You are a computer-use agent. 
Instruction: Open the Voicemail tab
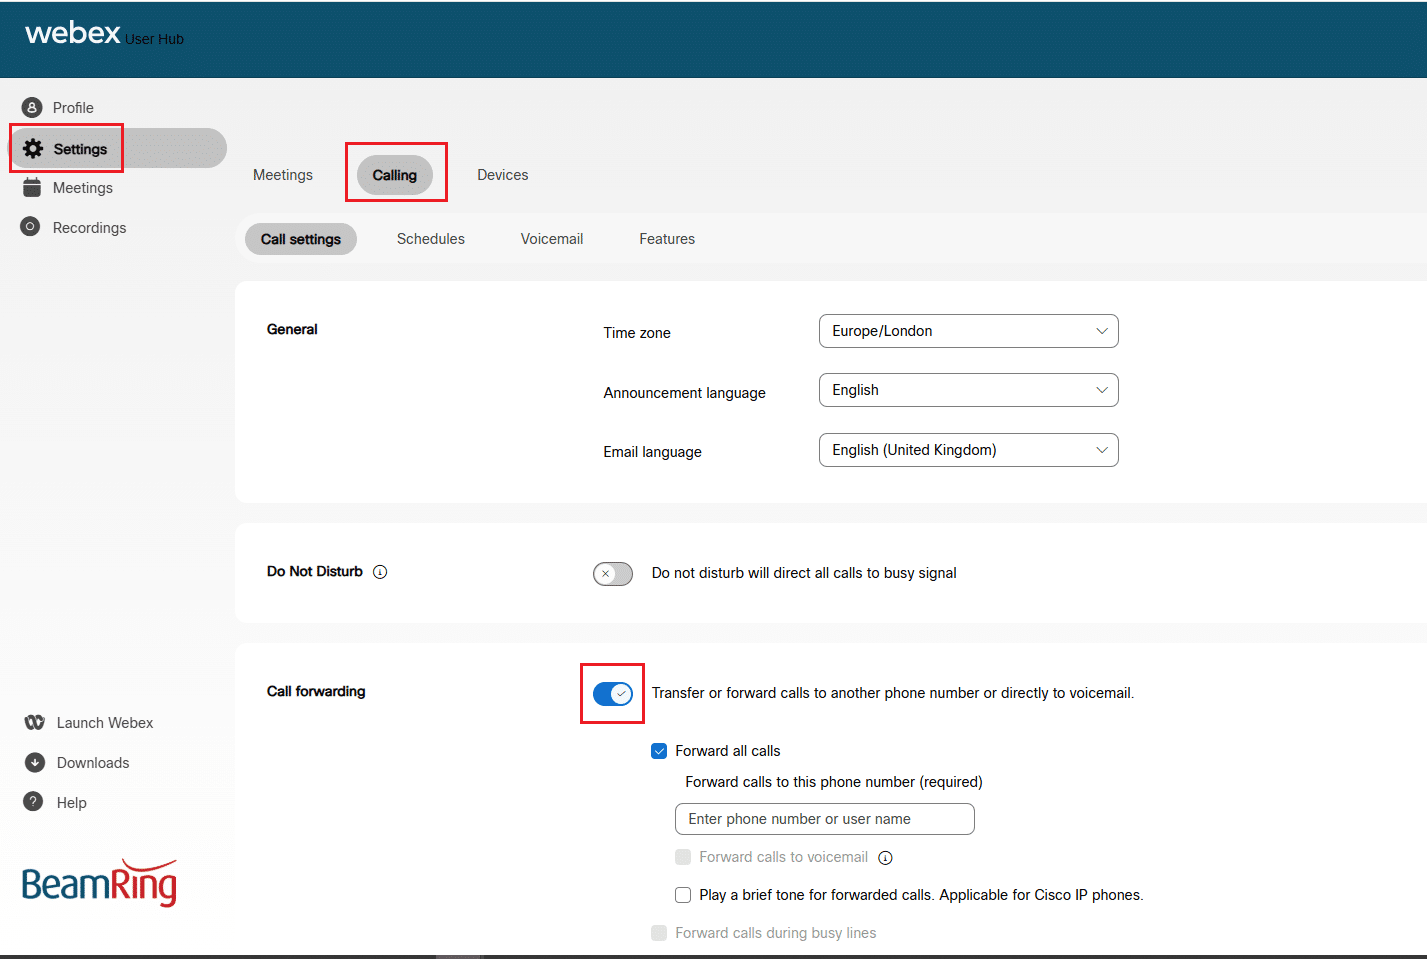click(x=551, y=238)
